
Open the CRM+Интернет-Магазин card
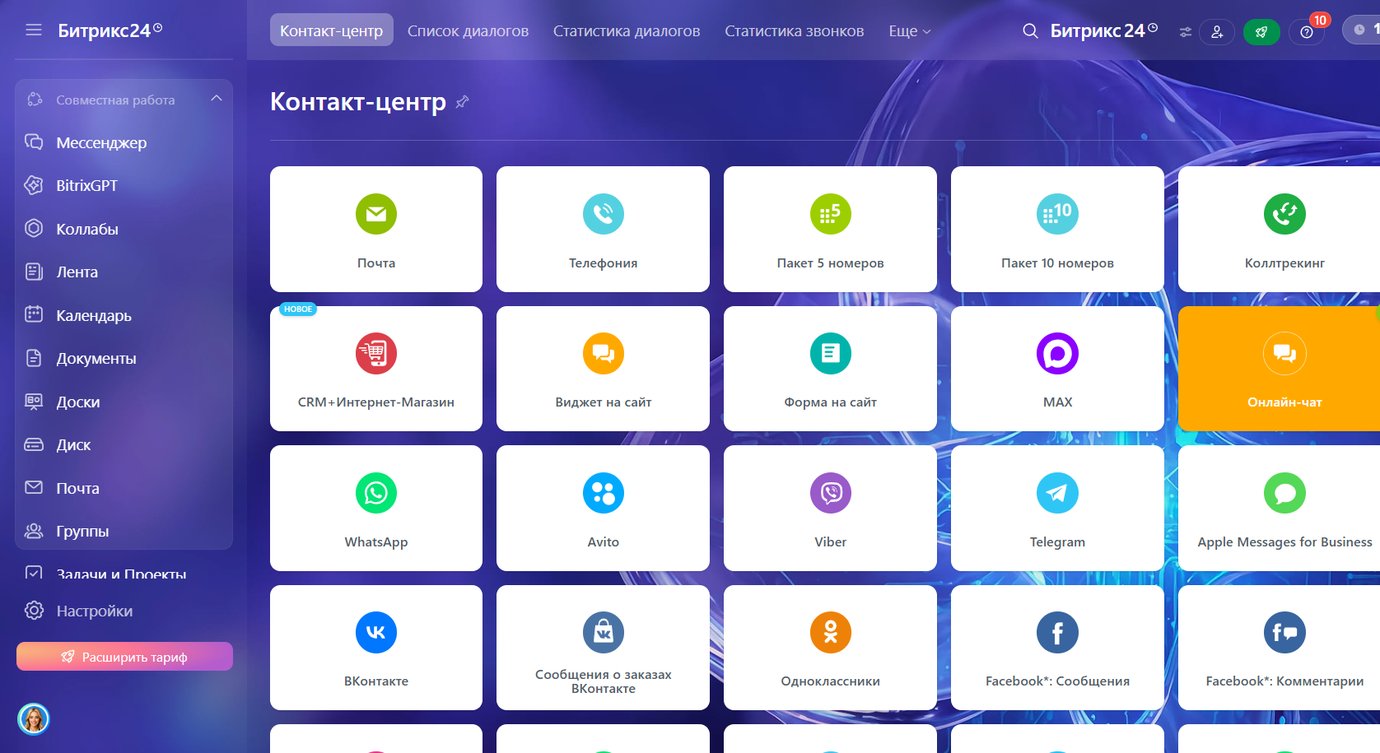(376, 369)
